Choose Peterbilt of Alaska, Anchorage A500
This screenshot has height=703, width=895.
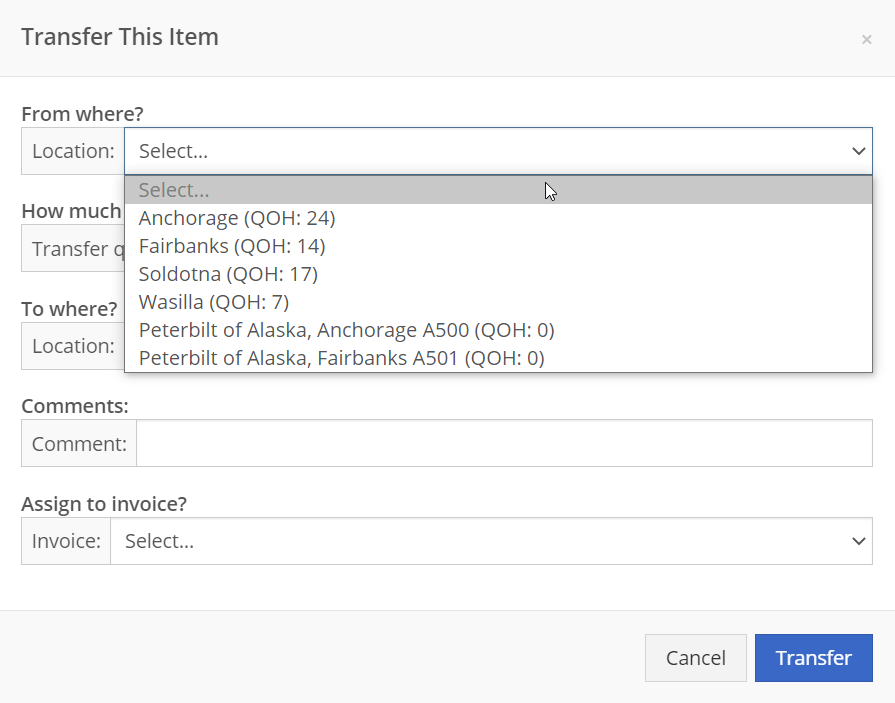[498, 330]
